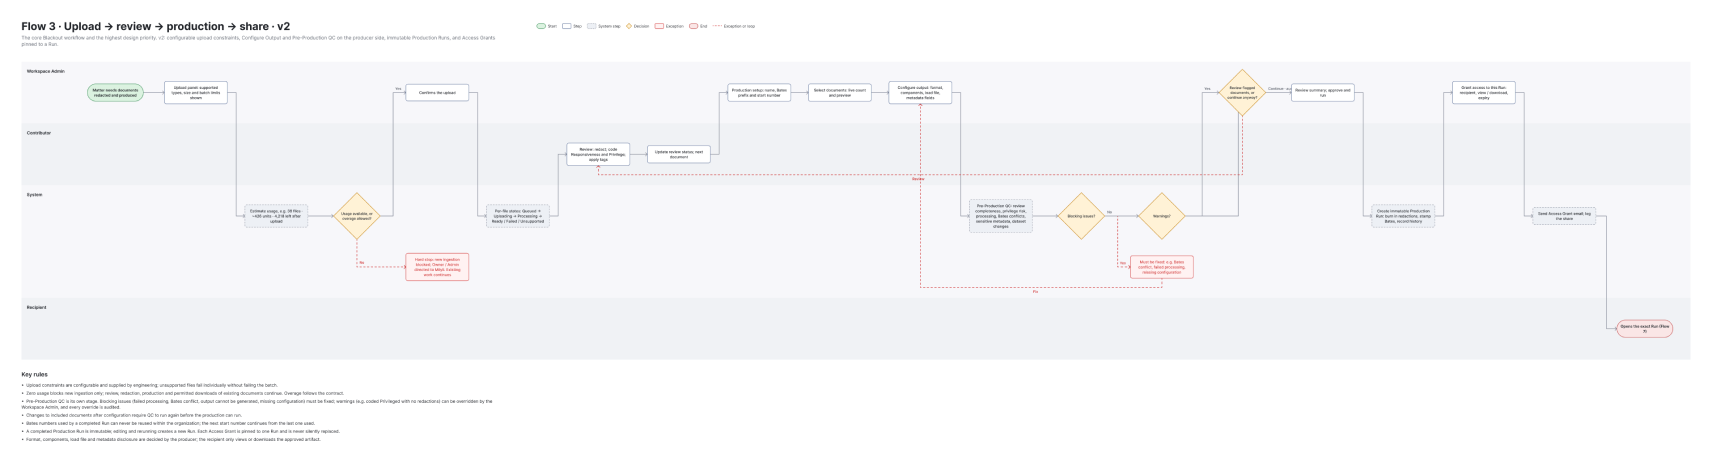The width and height of the screenshot is (1712, 466).
Task: Click the 'Confirms the upload' step
Action: point(437,93)
